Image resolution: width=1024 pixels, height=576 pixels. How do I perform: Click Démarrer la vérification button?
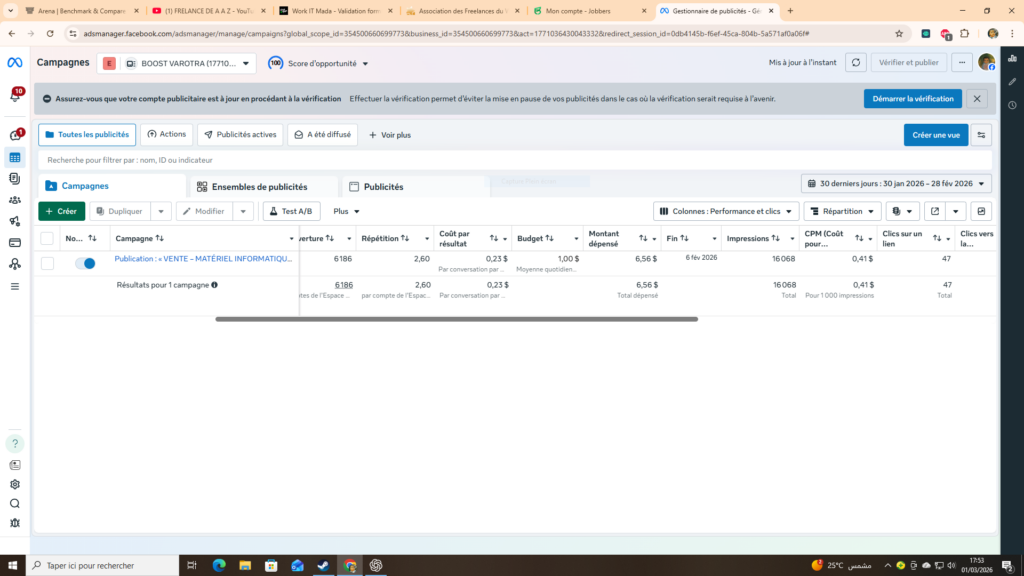click(x=912, y=99)
